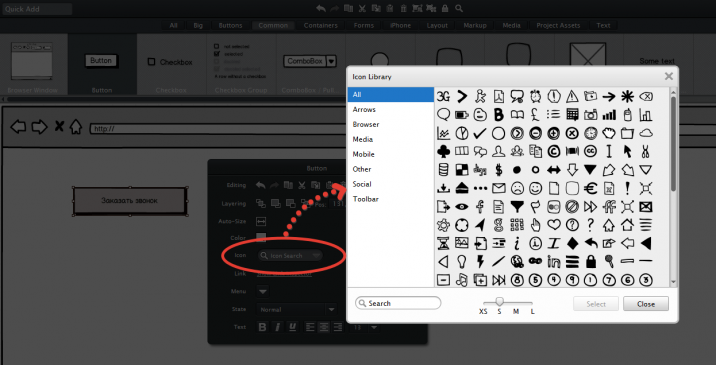The width and height of the screenshot is (716, 365).
Task: Pick the euro sign icon
Action: coord(590,188)
